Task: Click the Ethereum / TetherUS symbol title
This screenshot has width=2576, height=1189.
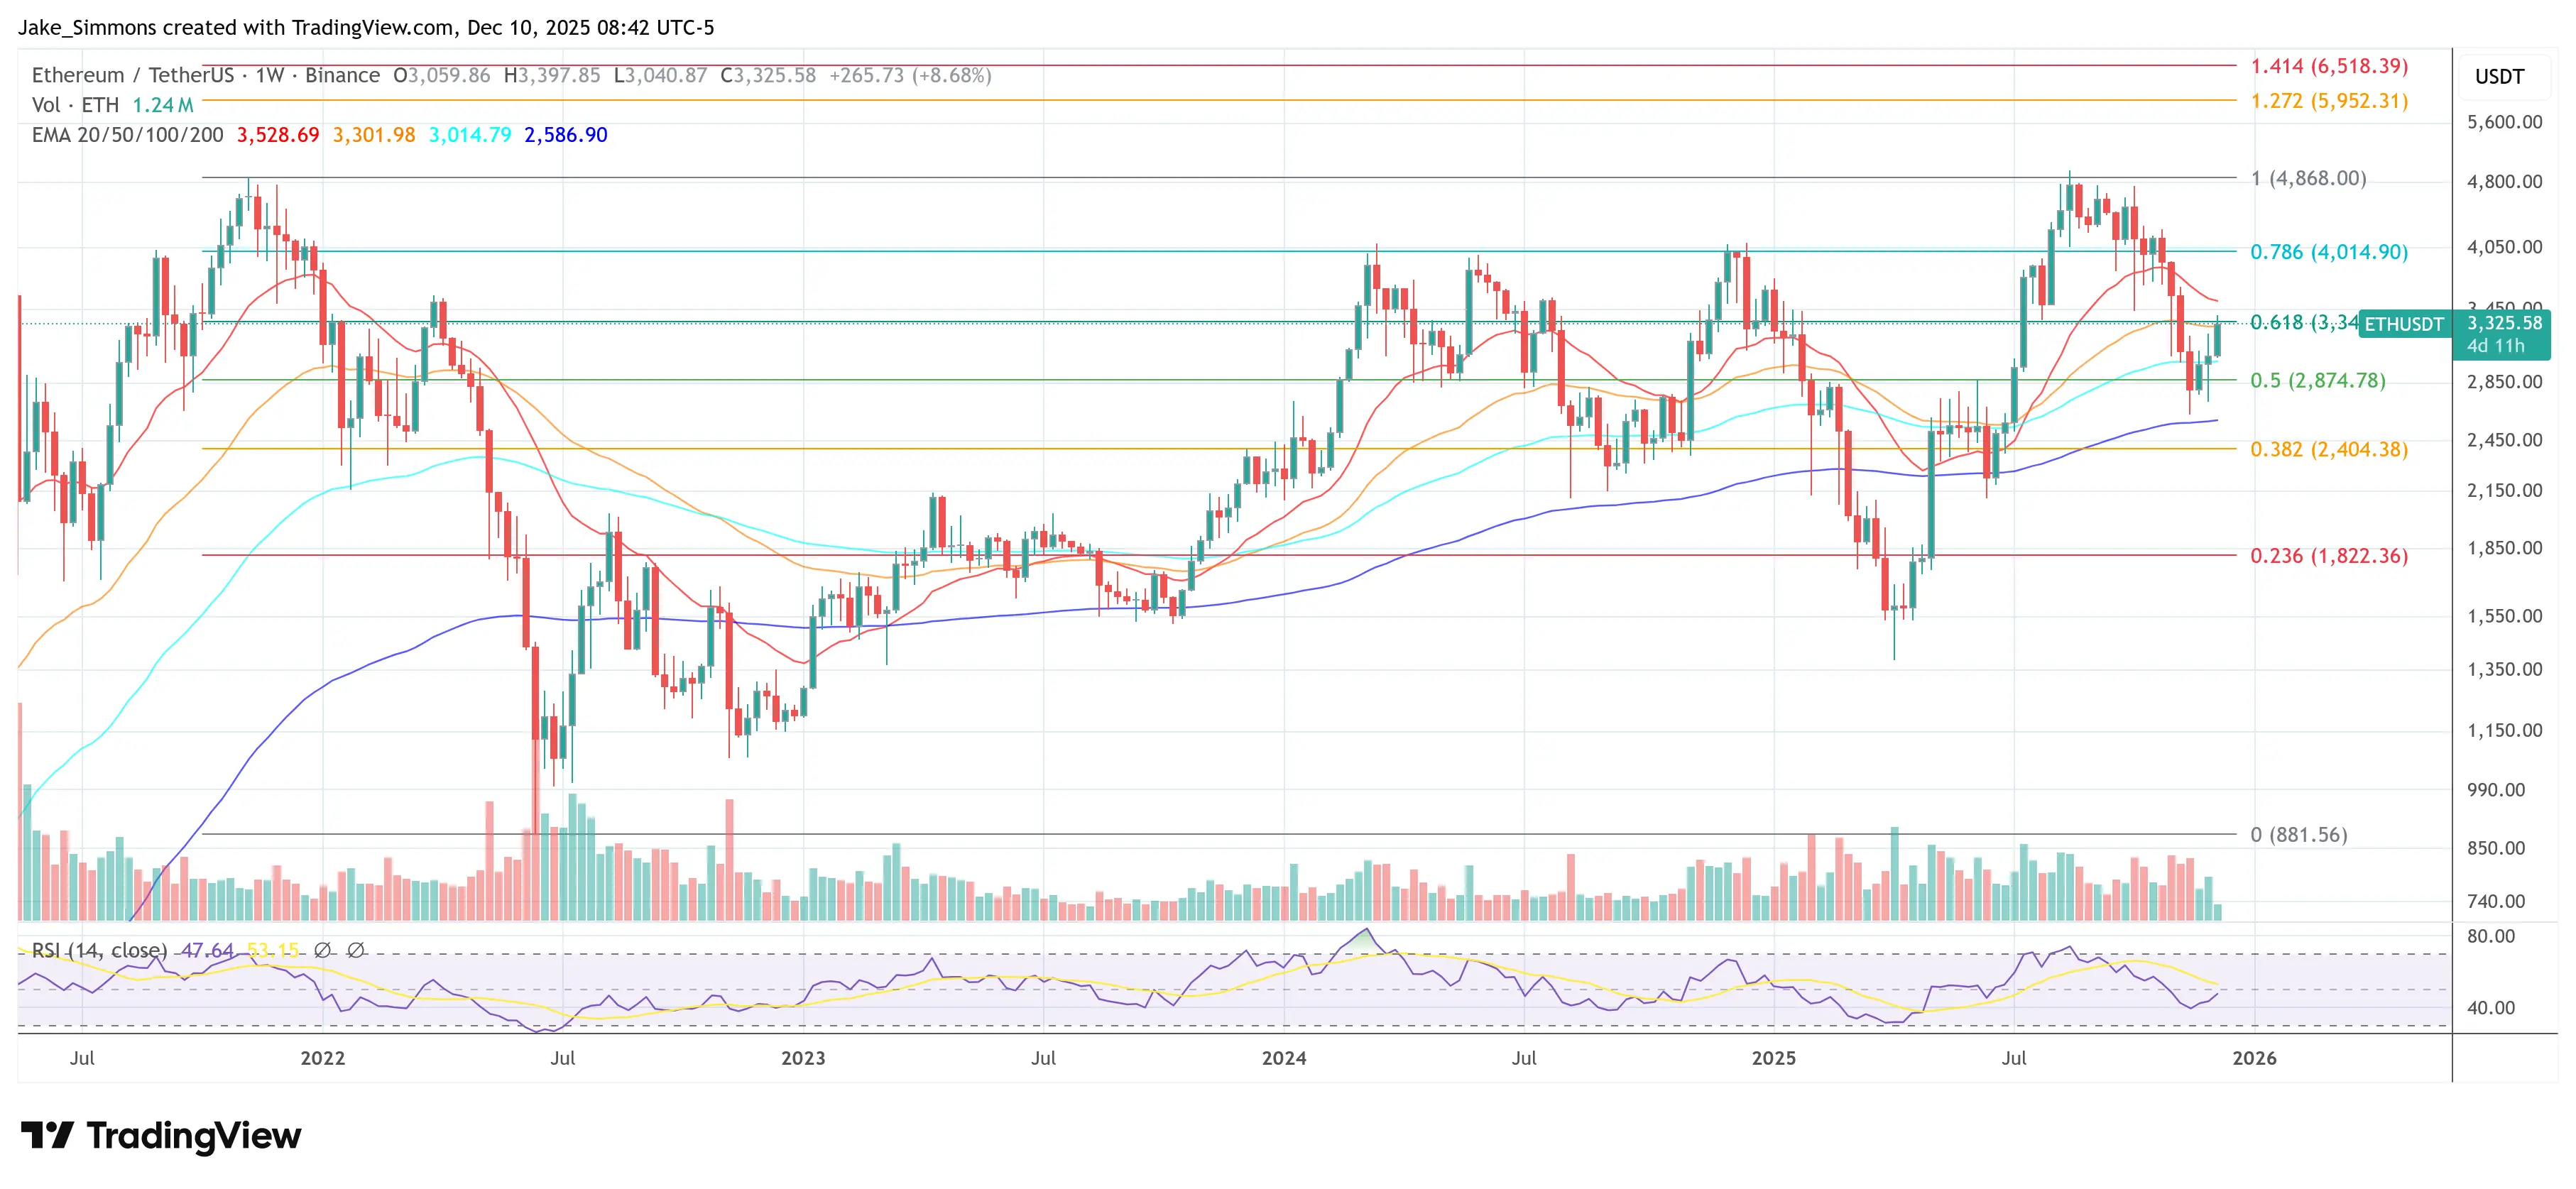Action: 132,75
